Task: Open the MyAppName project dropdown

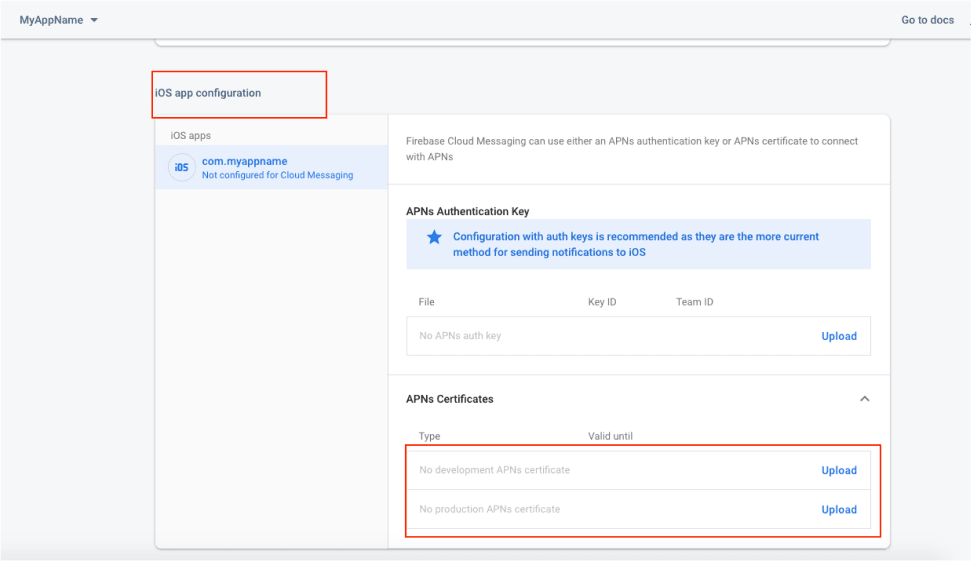Action: [x=59, y=20]
